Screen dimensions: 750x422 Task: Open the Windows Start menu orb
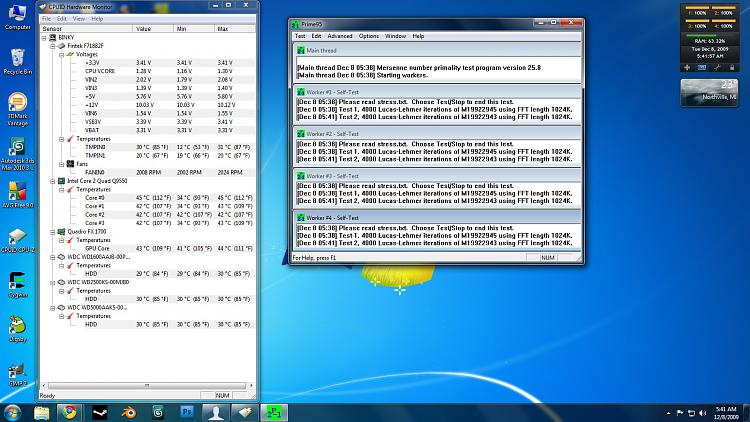tap(12, 412)
